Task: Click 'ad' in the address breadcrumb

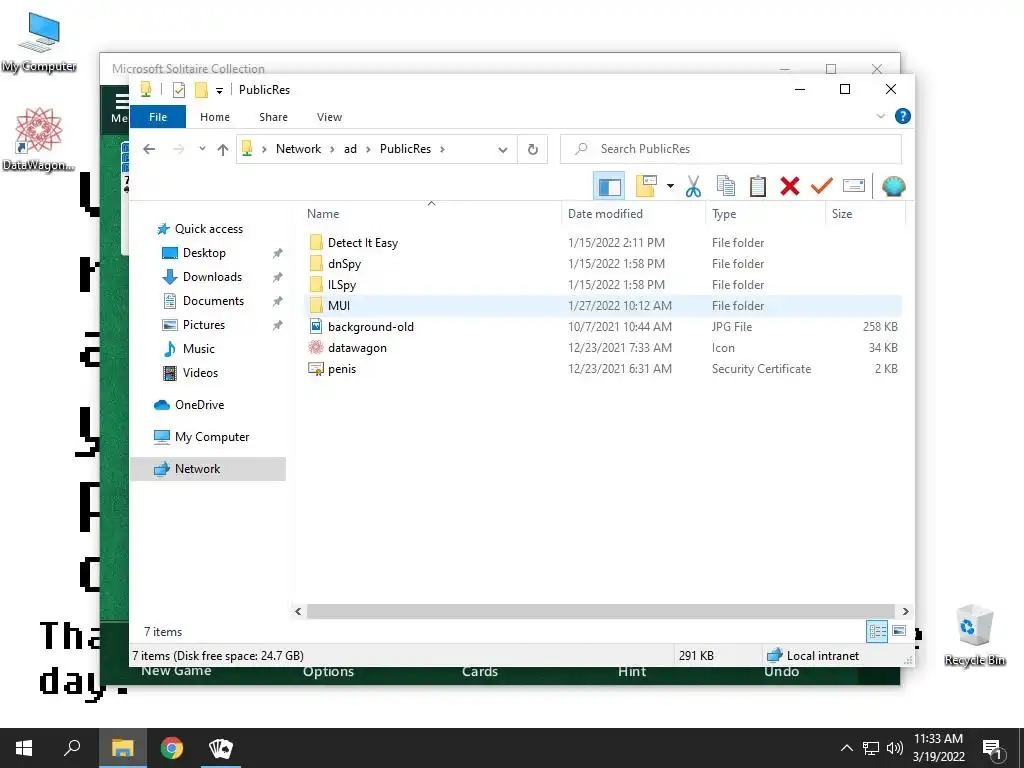Action: pyautogui.click(x=350, y=149)
